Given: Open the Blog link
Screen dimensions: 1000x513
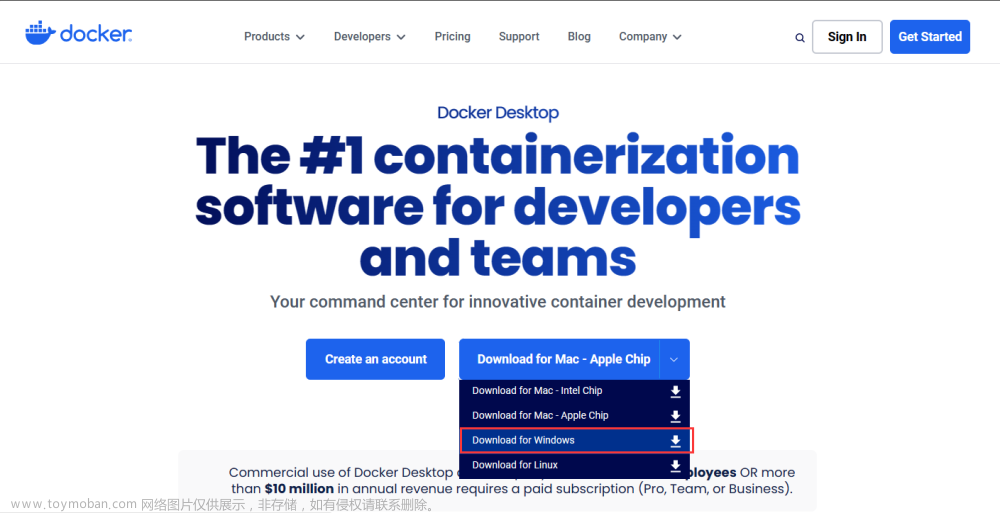Looking at the screenshot, I should tap(579, 36).
